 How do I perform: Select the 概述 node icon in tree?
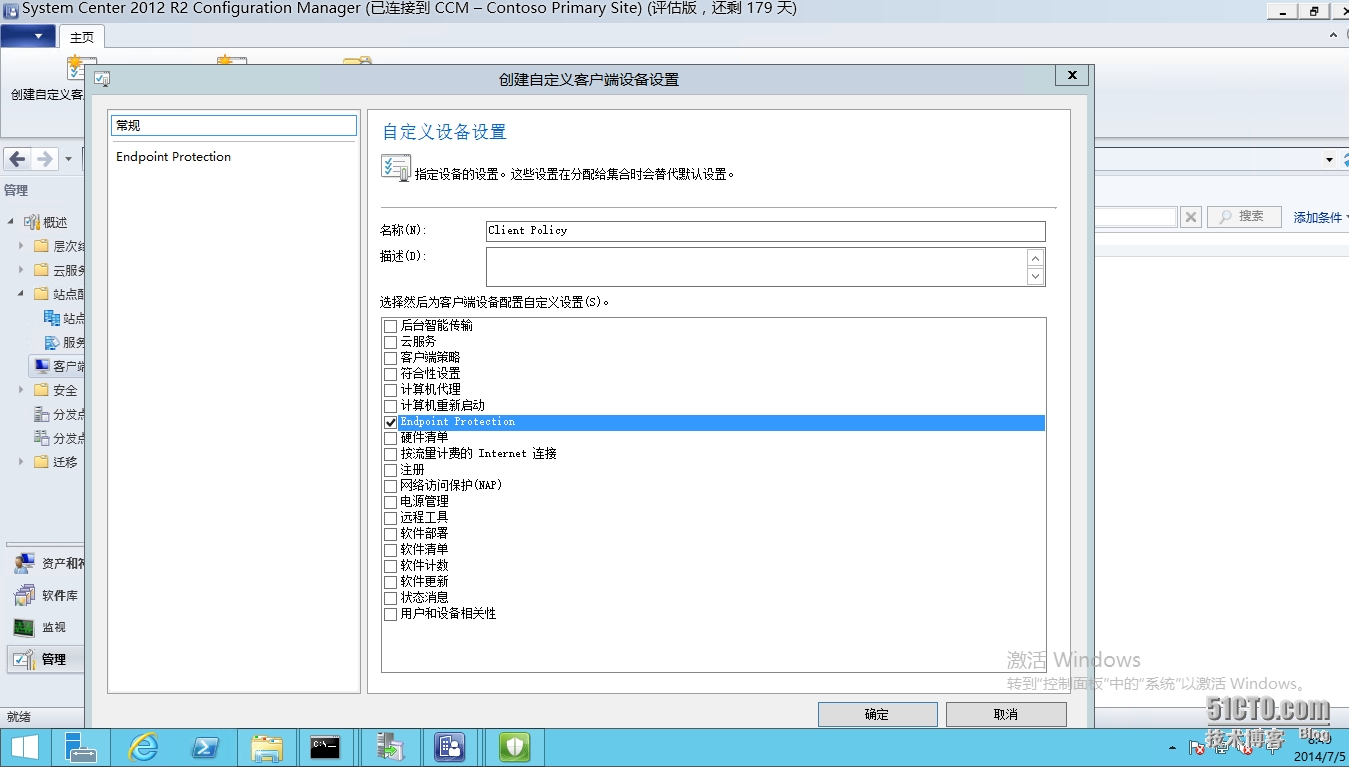[31, 222]
